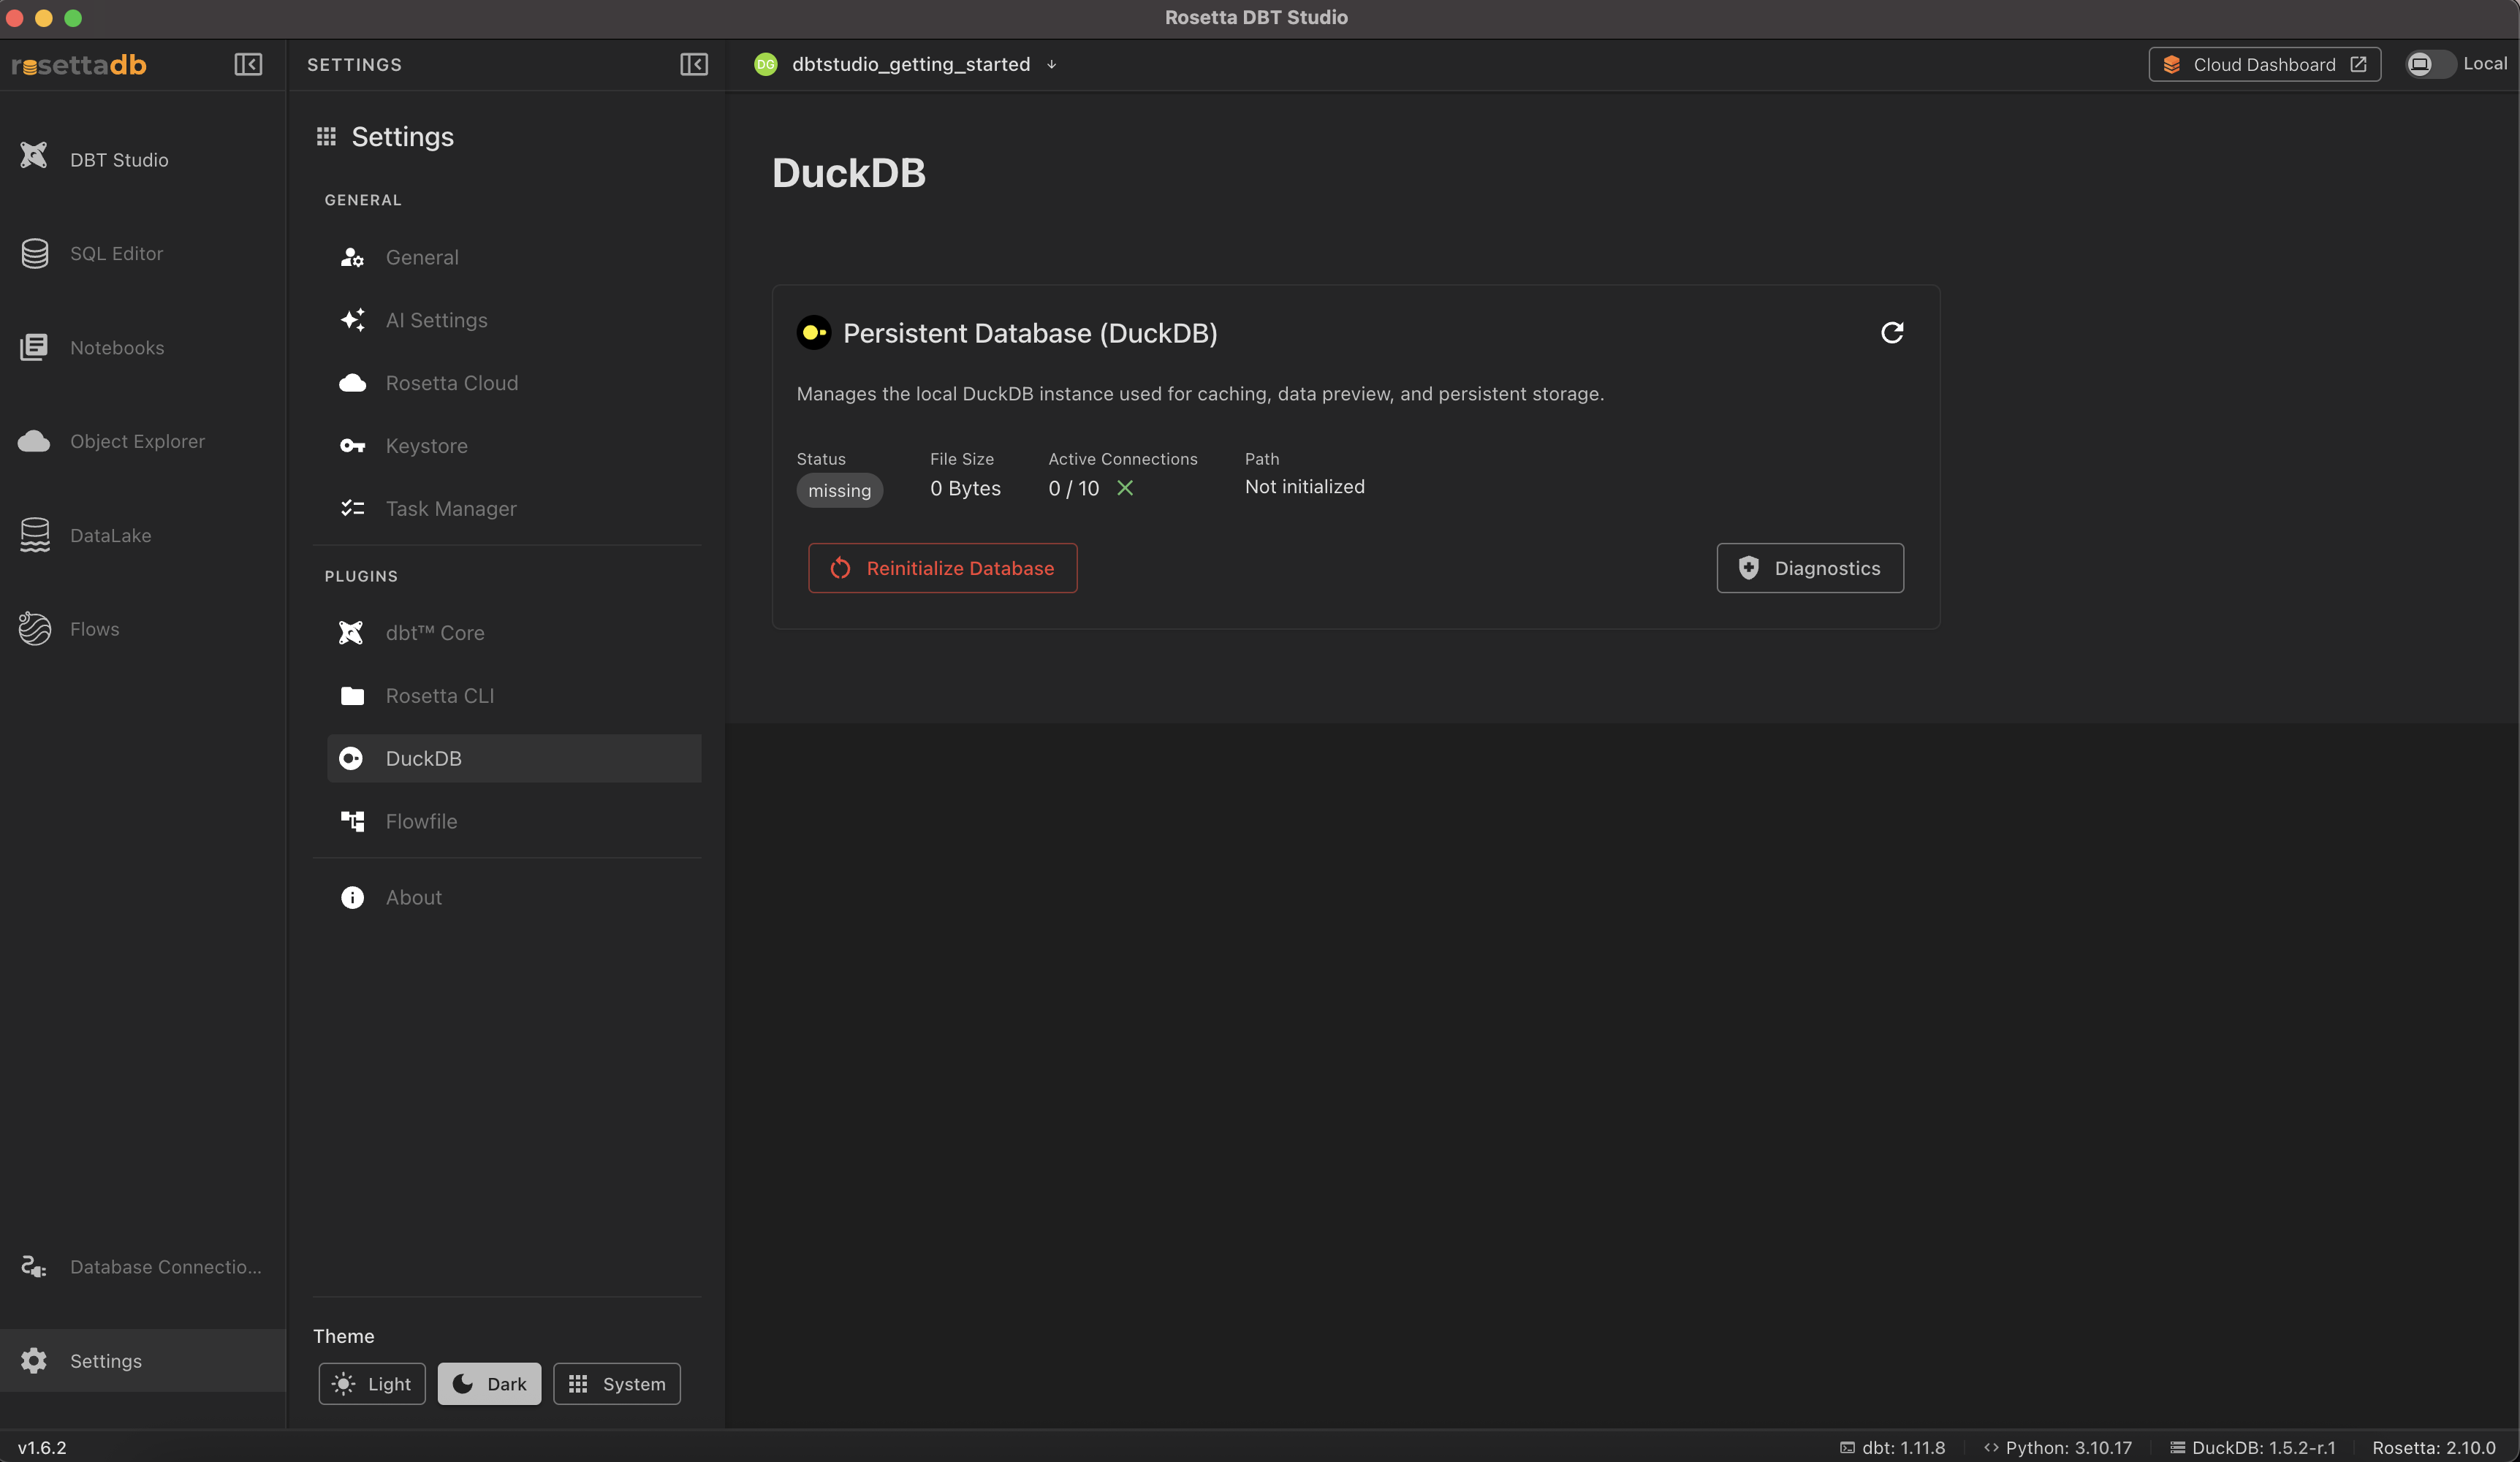Open AI Settings sparkle icon

pyautogui.click(x=352, y=320)
